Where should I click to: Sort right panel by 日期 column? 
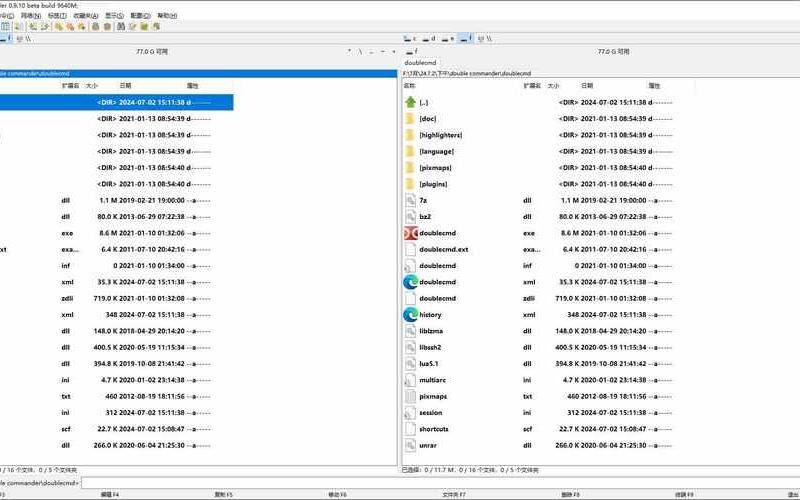(x=587, y=86)
